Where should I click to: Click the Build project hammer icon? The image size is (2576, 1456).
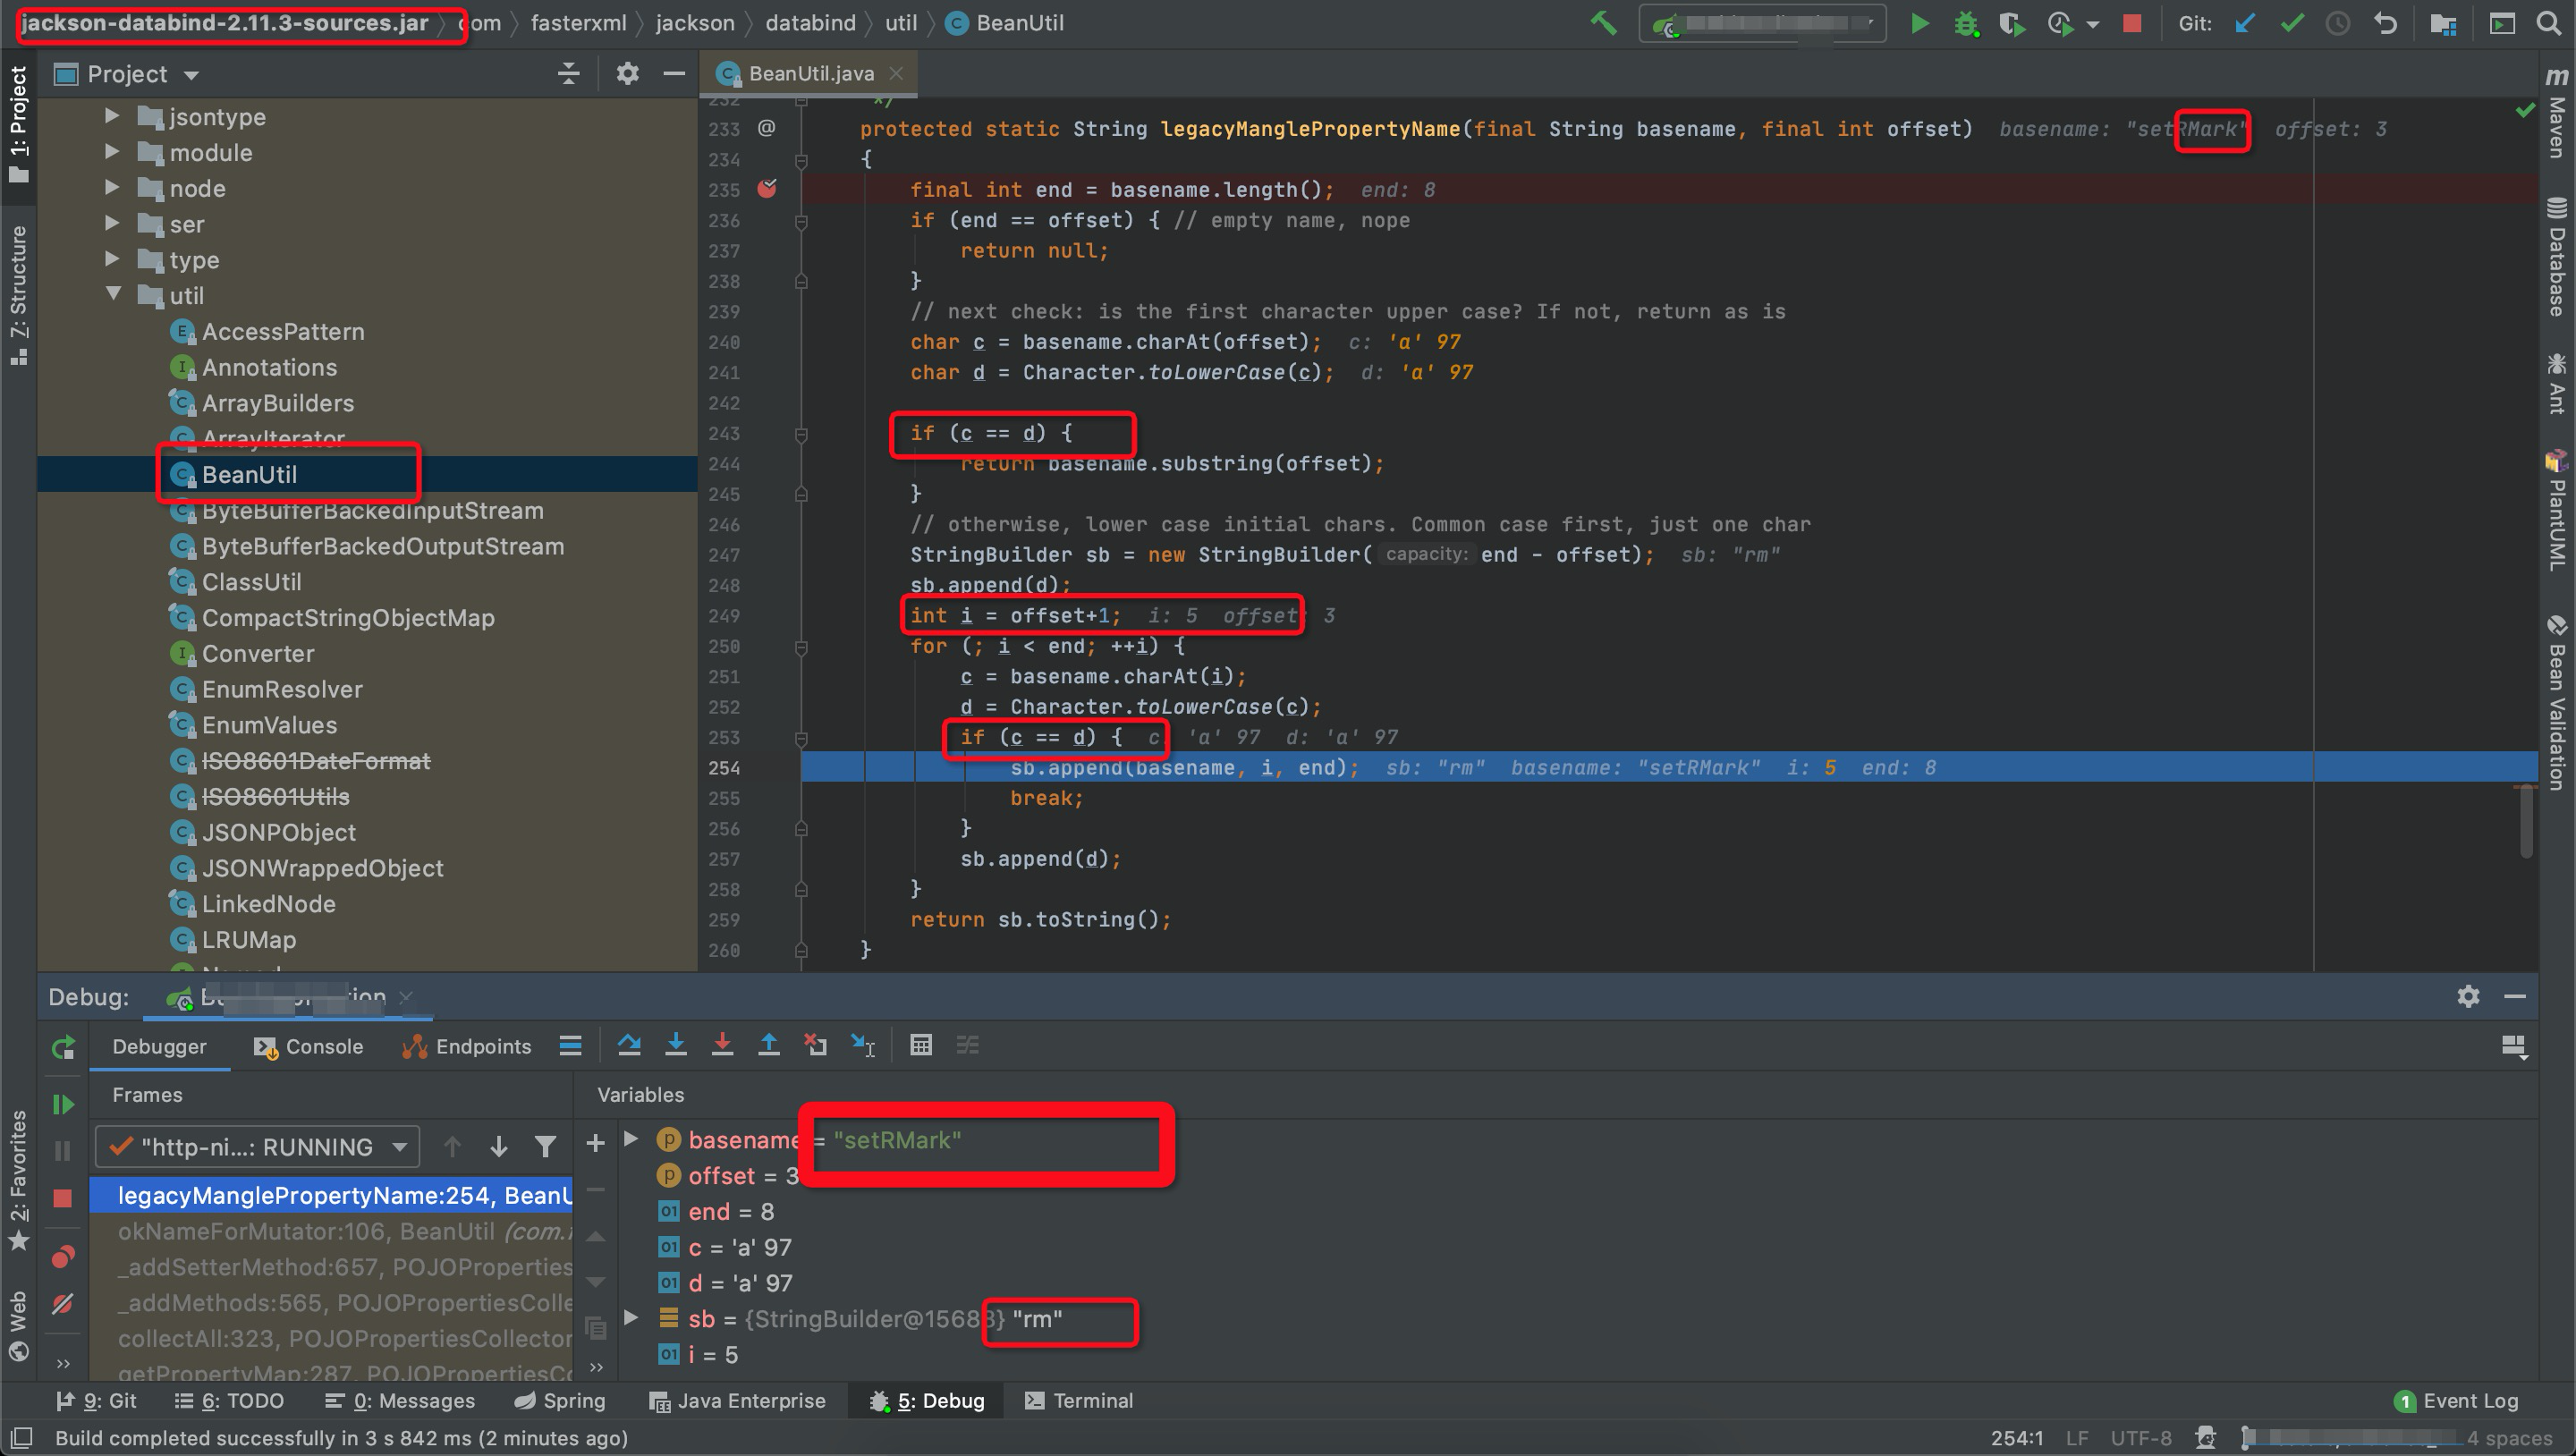[x=1604, y=23]
